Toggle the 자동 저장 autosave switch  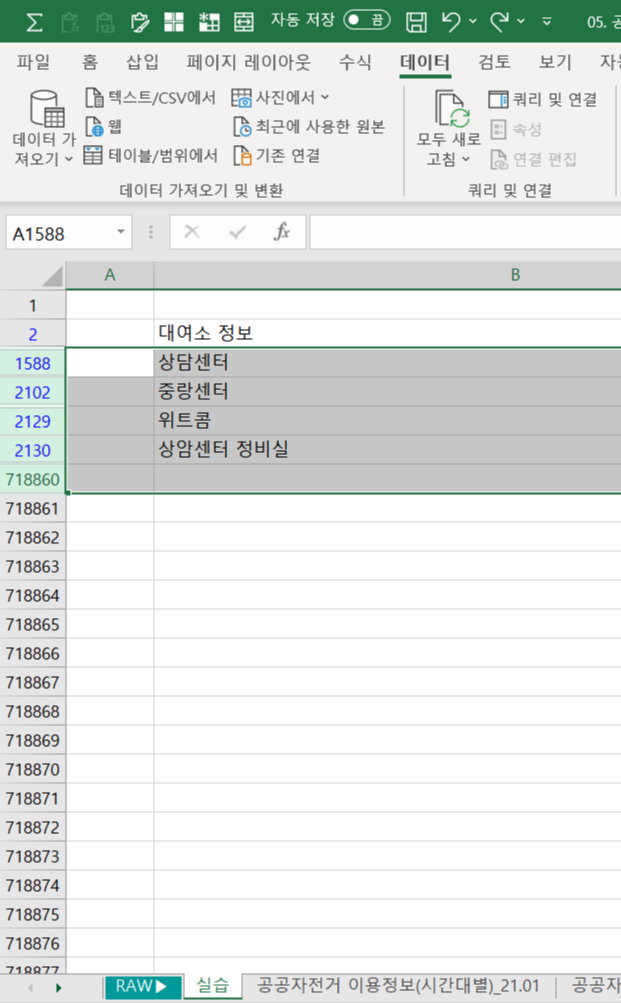366,20
